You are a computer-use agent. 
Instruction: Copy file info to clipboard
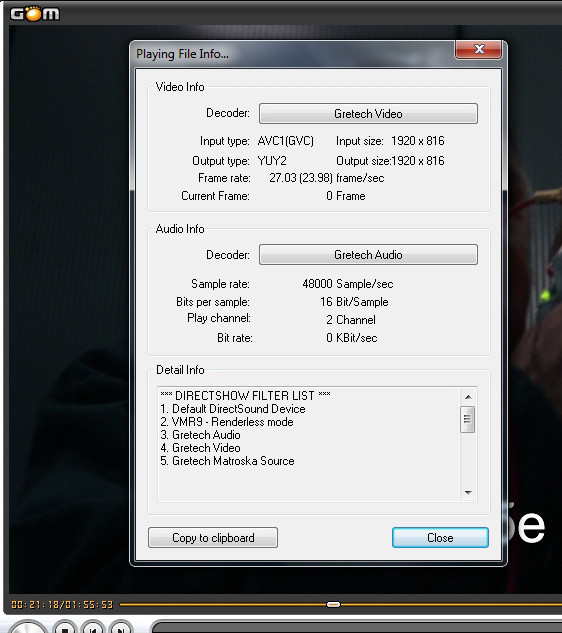point(213,538)
